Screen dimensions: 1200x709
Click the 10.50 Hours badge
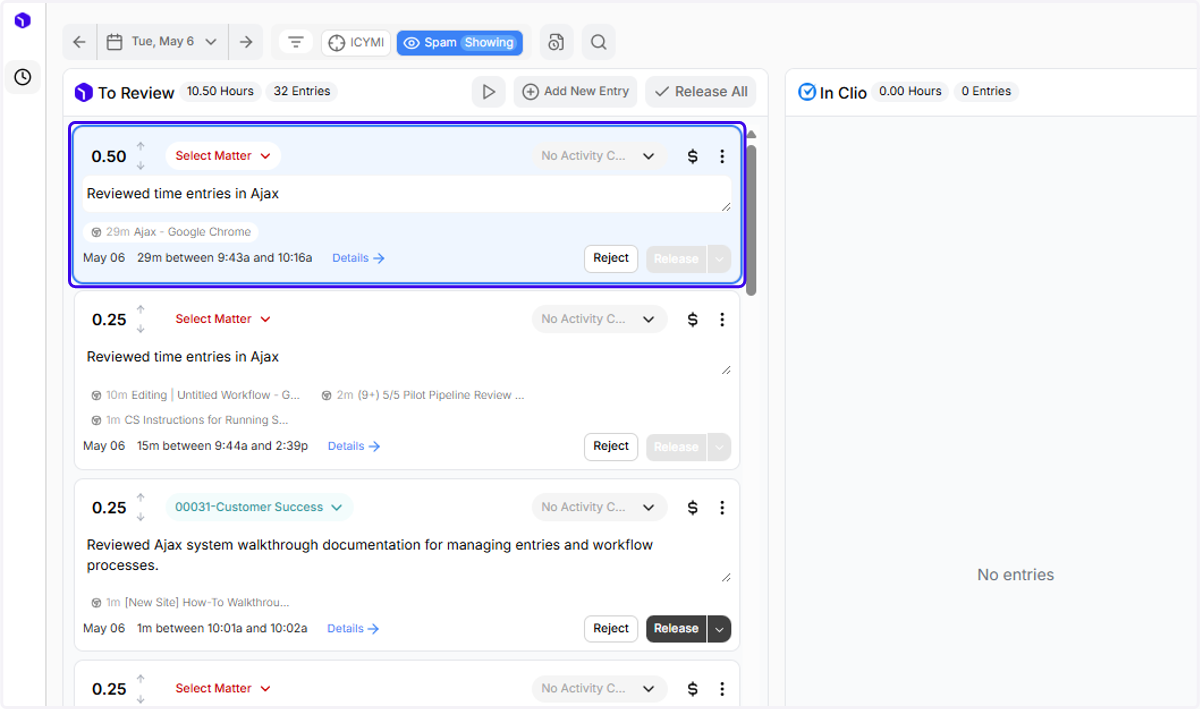(220, 91)
